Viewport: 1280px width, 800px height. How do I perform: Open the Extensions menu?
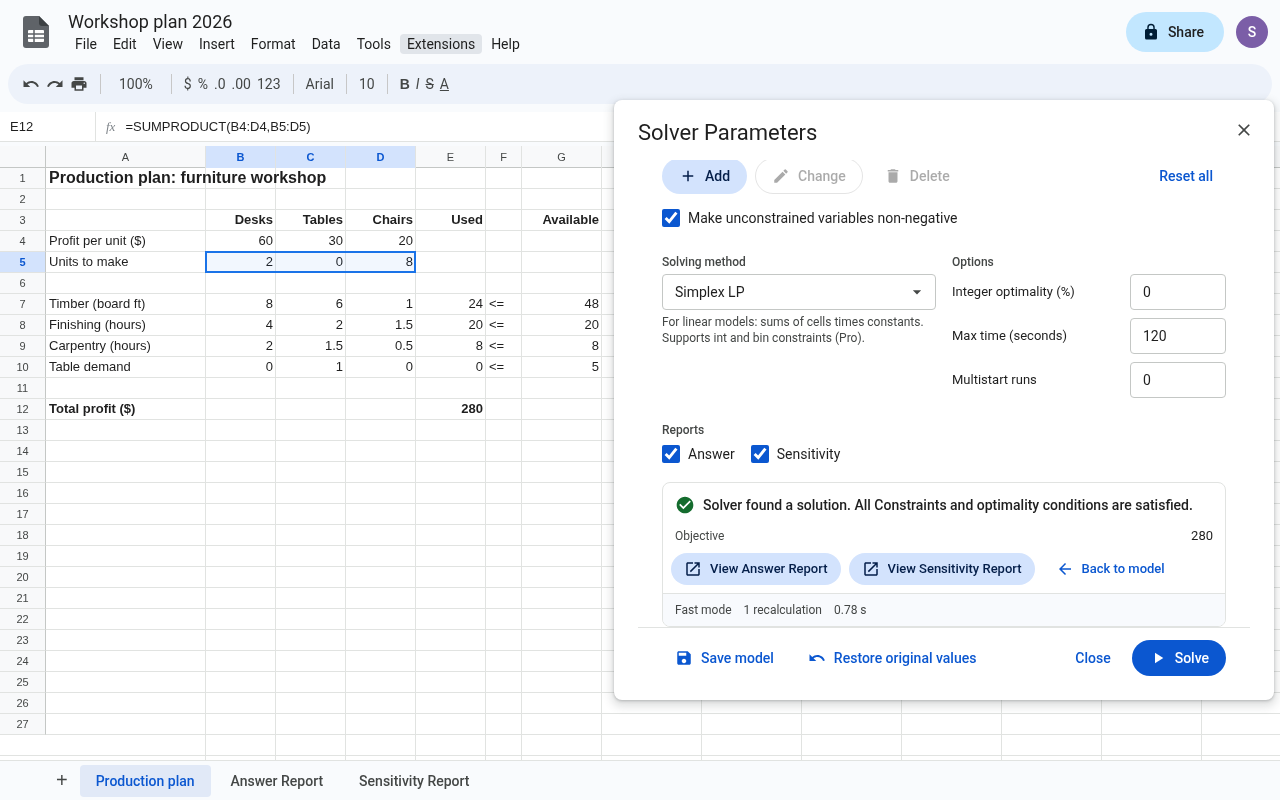[x=441, y=44]
